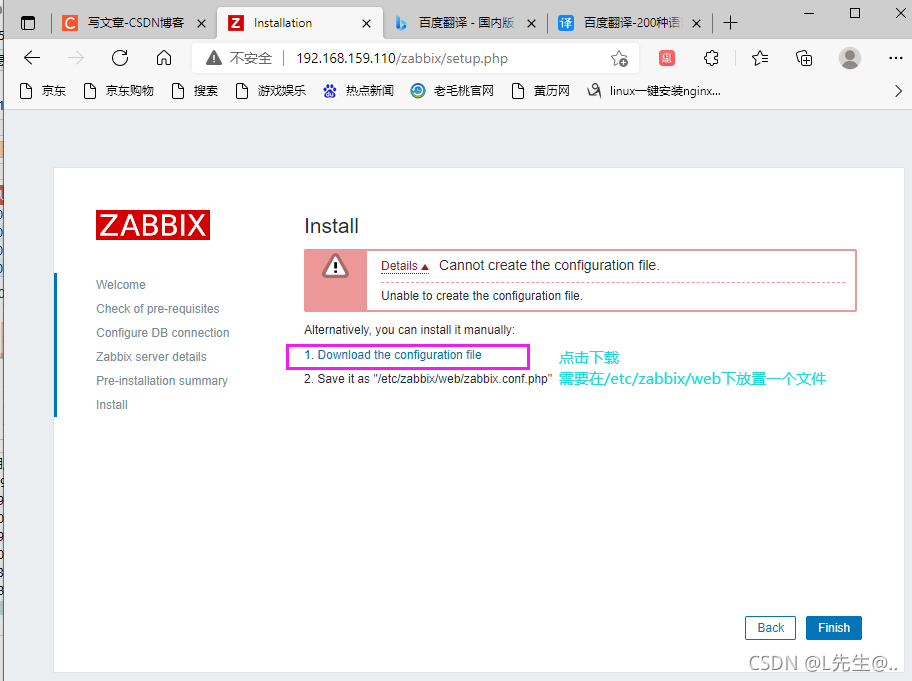Click 'Cannot create the configuration file' message

pos(549,265)
